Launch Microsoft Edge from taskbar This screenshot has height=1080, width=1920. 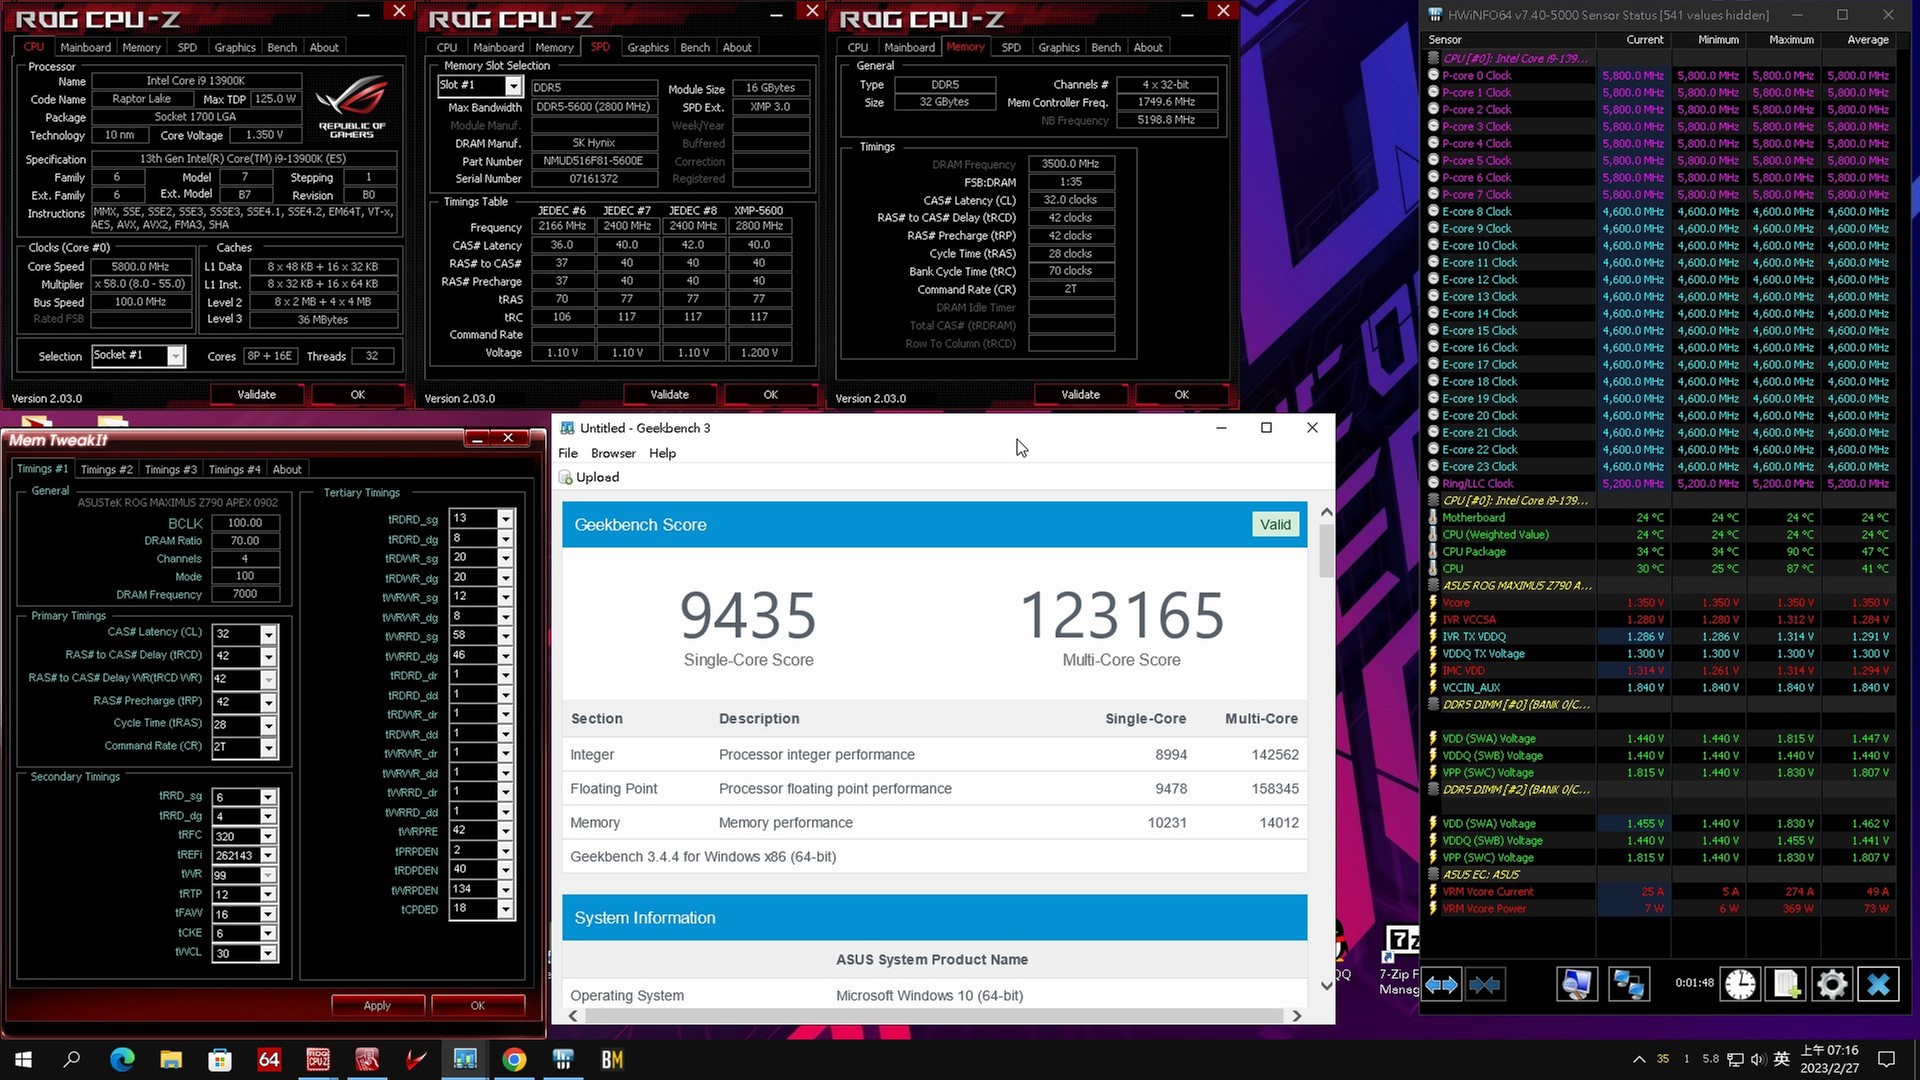122,1059
